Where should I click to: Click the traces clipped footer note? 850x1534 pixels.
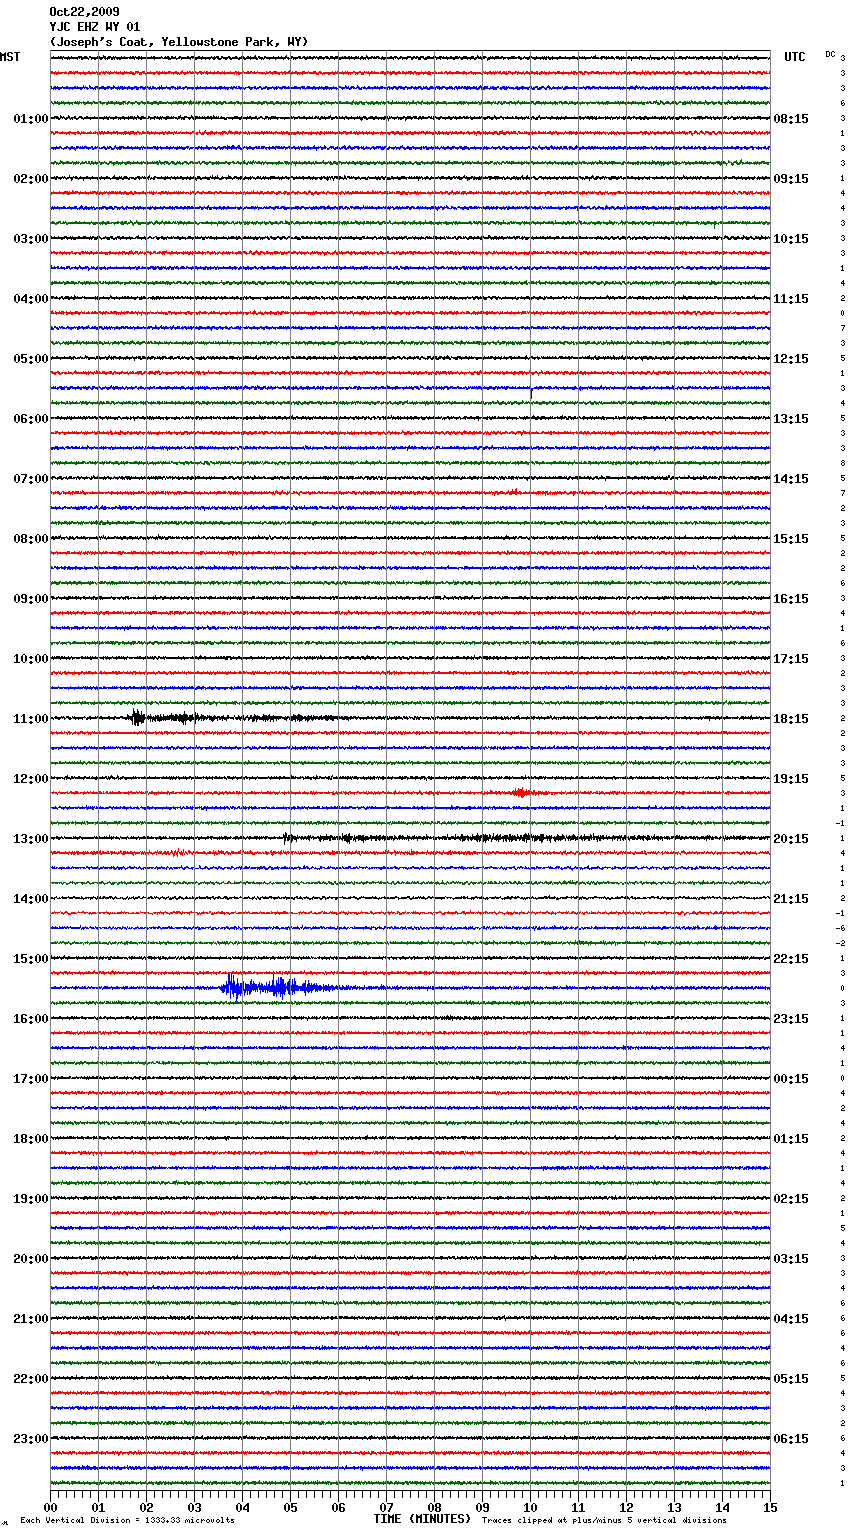coord(604,1520)
